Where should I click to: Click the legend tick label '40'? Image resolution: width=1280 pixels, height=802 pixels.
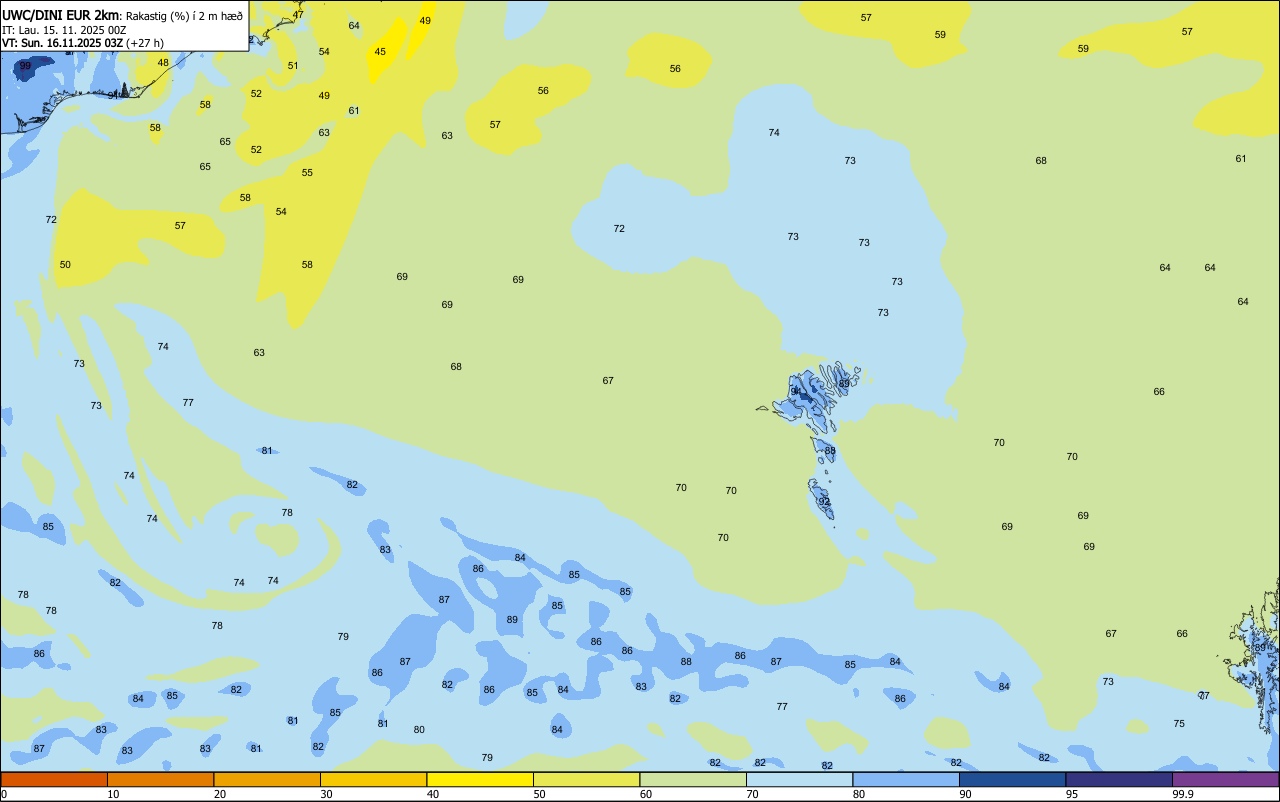(x=432, y=794)
